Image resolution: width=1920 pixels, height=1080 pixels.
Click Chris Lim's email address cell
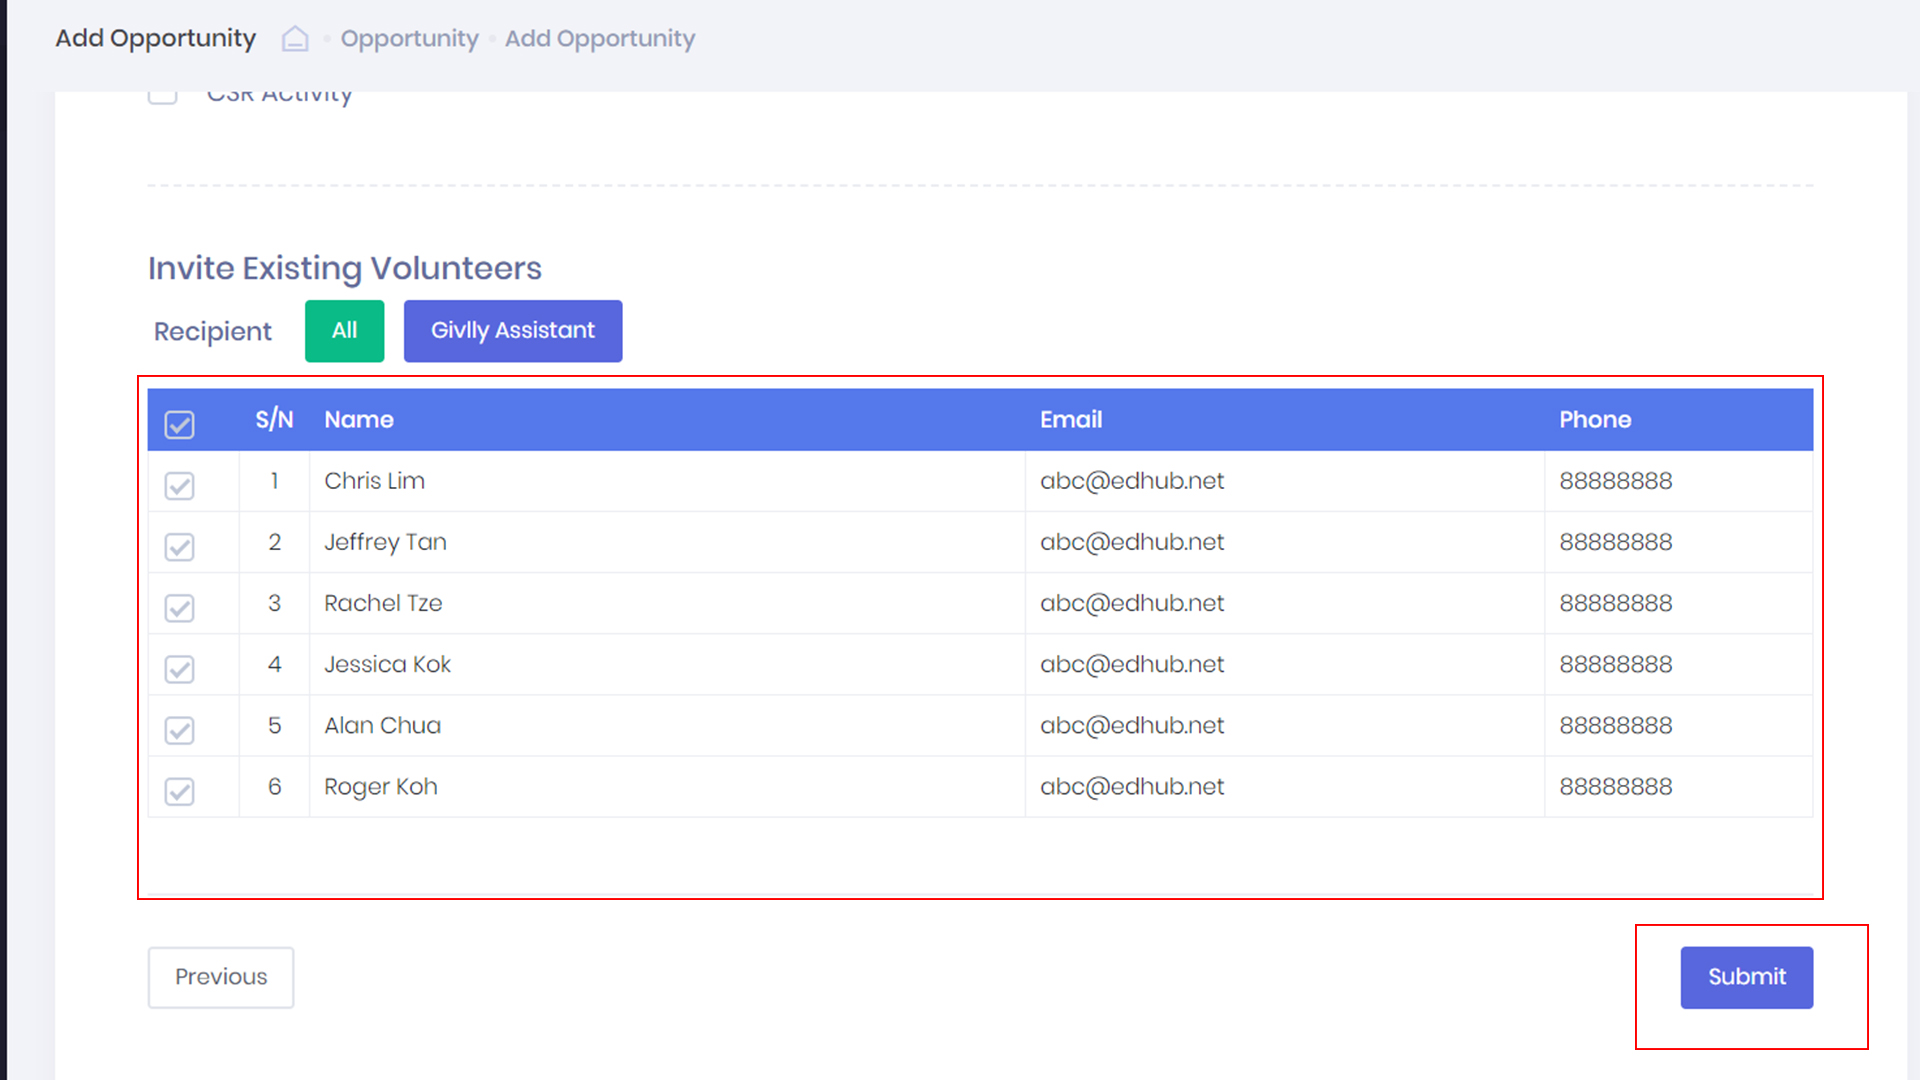1131,481
